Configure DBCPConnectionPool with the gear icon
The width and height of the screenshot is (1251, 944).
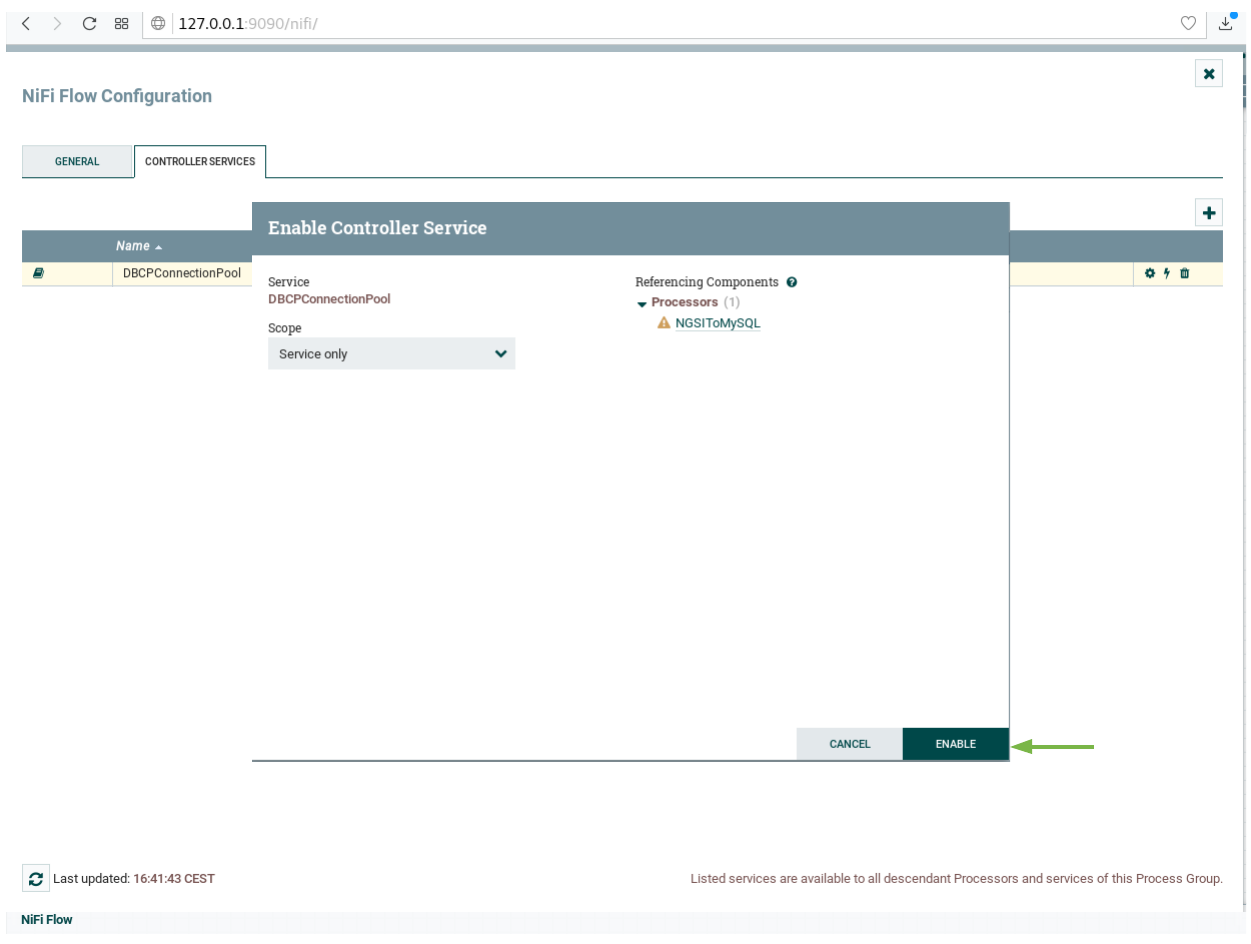pos(1150,273)
